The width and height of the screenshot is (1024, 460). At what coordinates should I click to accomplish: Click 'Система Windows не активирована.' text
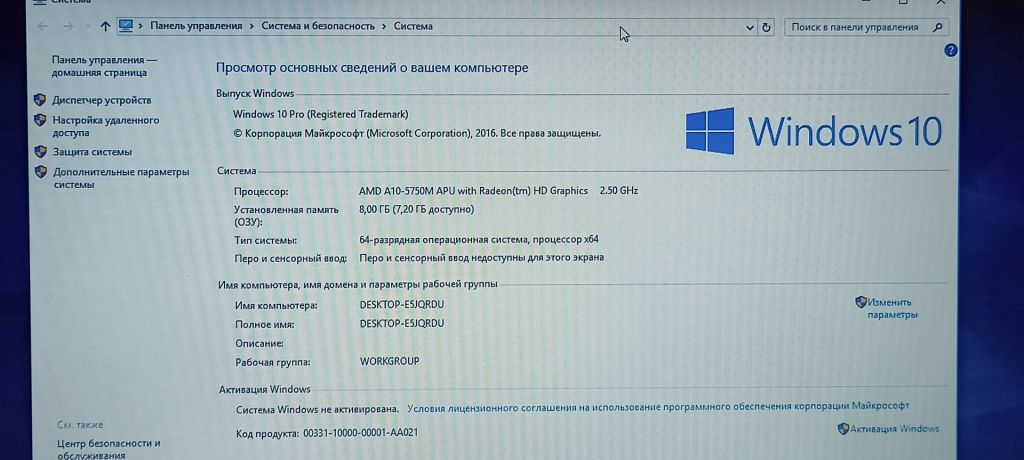[317, 410]
